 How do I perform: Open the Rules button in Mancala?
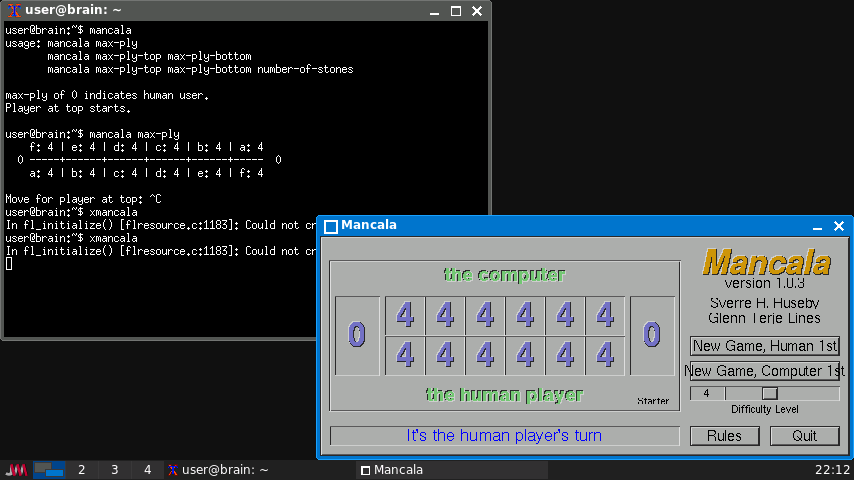pos(724,436)
